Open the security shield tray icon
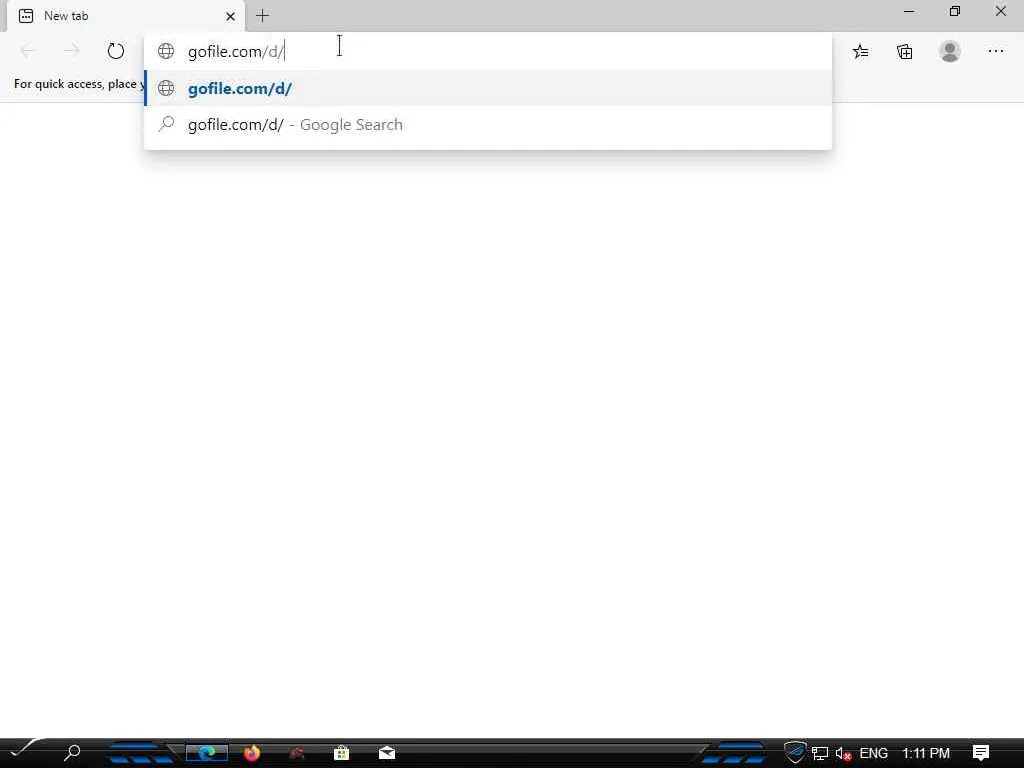 [x=795, y=752]
